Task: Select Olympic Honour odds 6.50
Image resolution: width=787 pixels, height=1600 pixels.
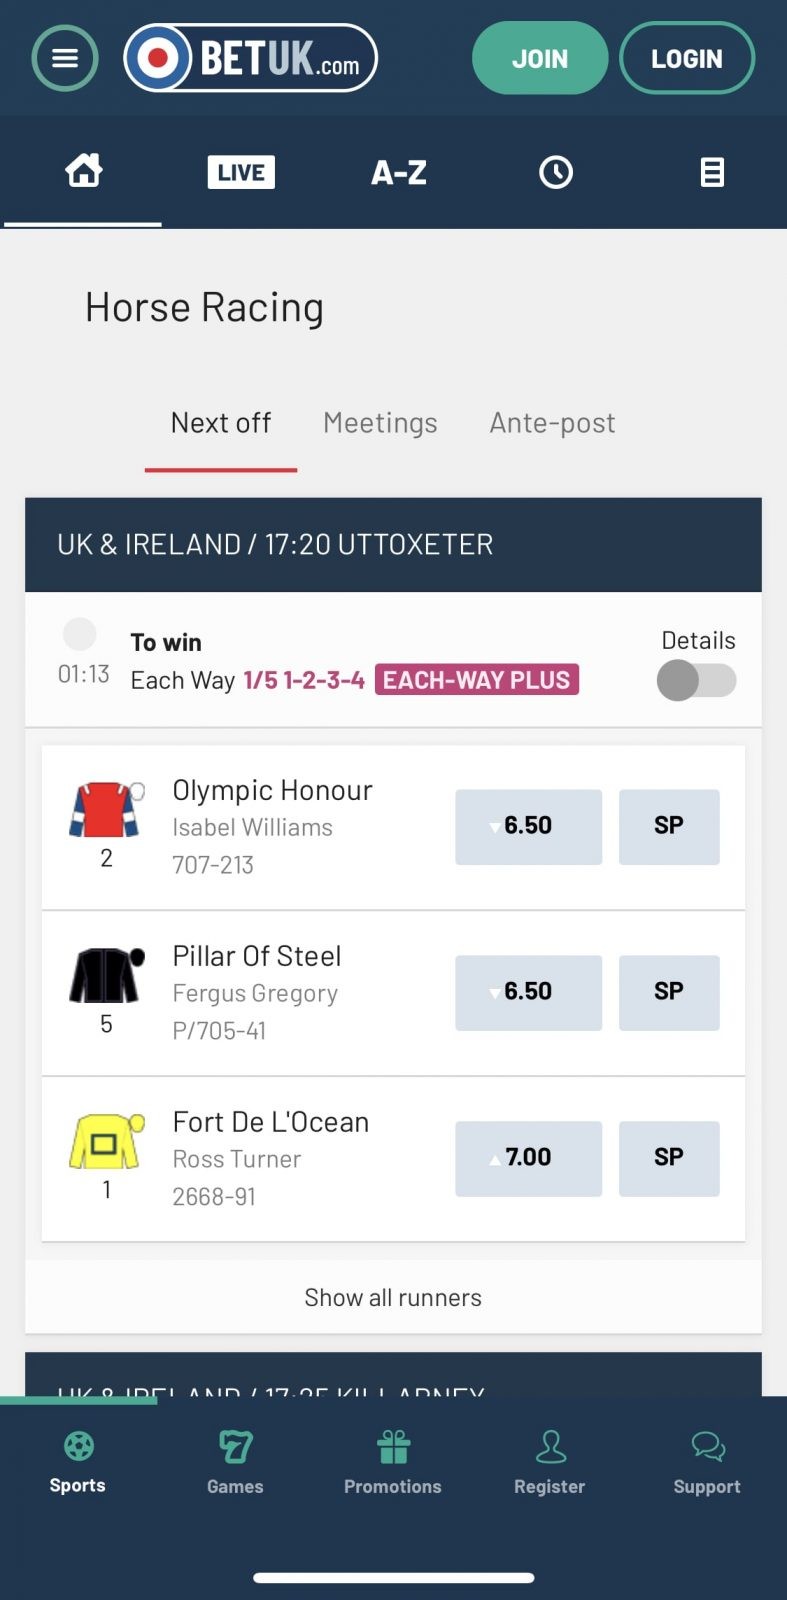Action: pos(528,826)
